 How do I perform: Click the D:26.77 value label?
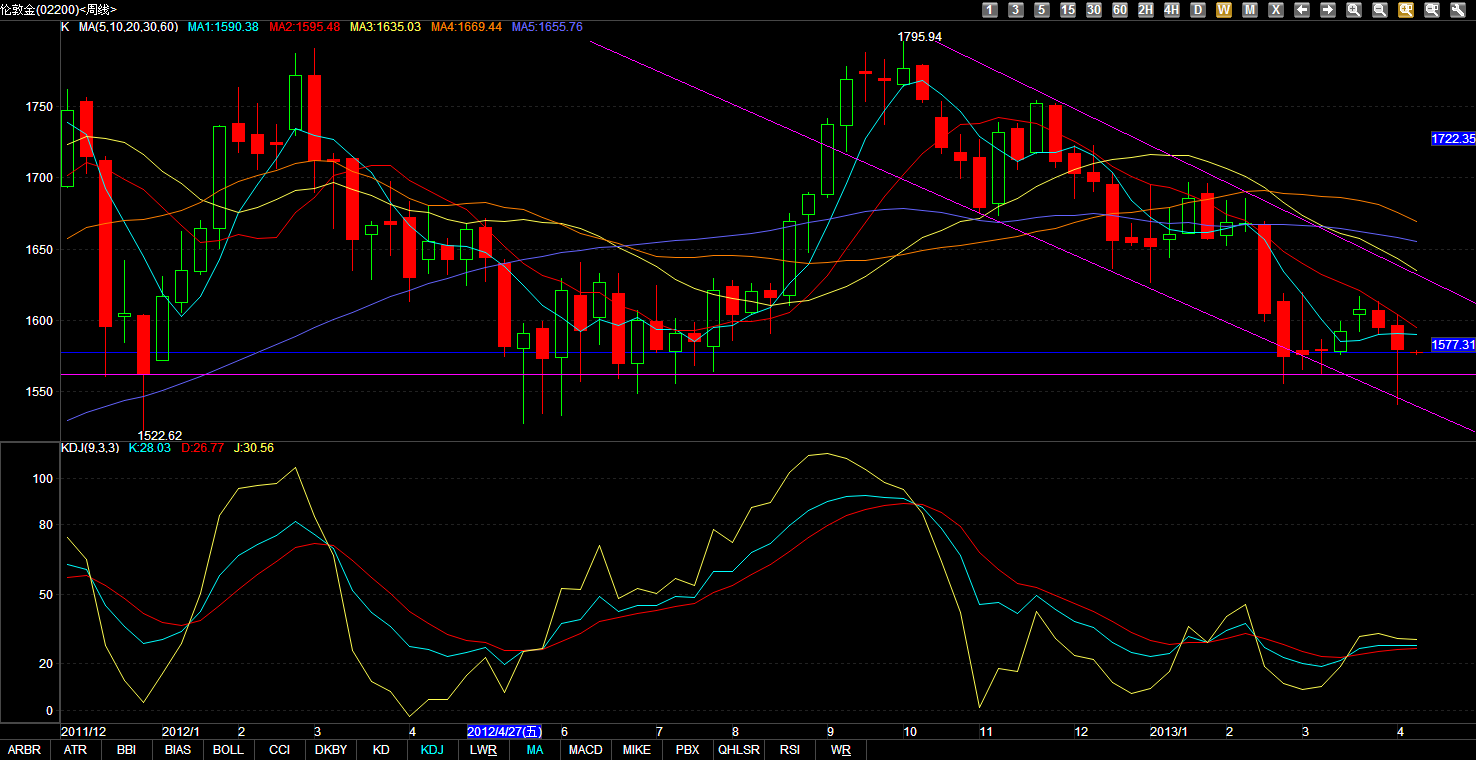202,448
